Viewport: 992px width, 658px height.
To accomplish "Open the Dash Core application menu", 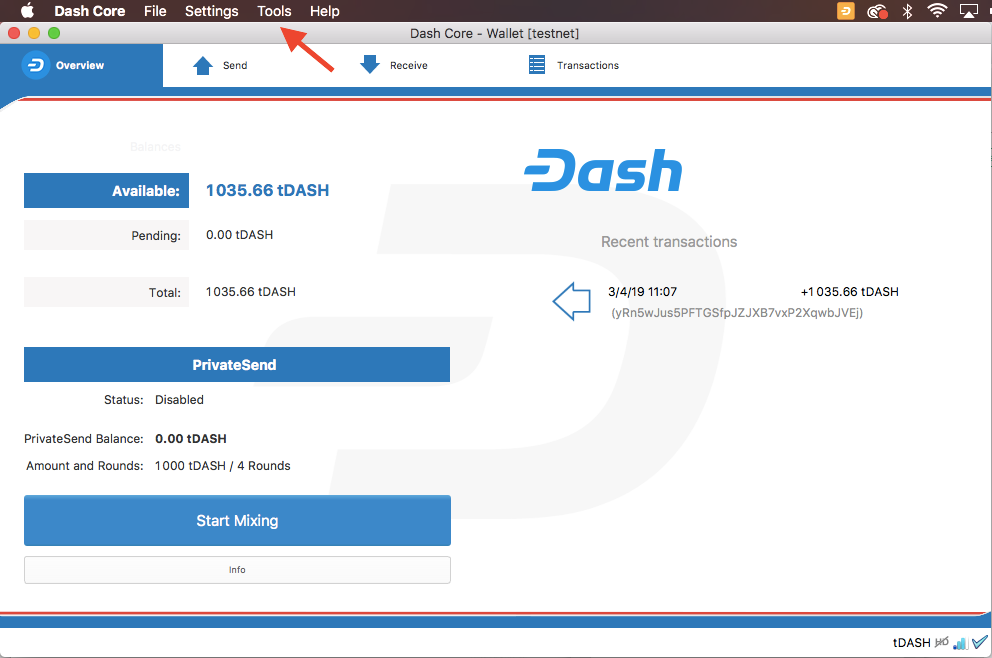I will [90, 11].
